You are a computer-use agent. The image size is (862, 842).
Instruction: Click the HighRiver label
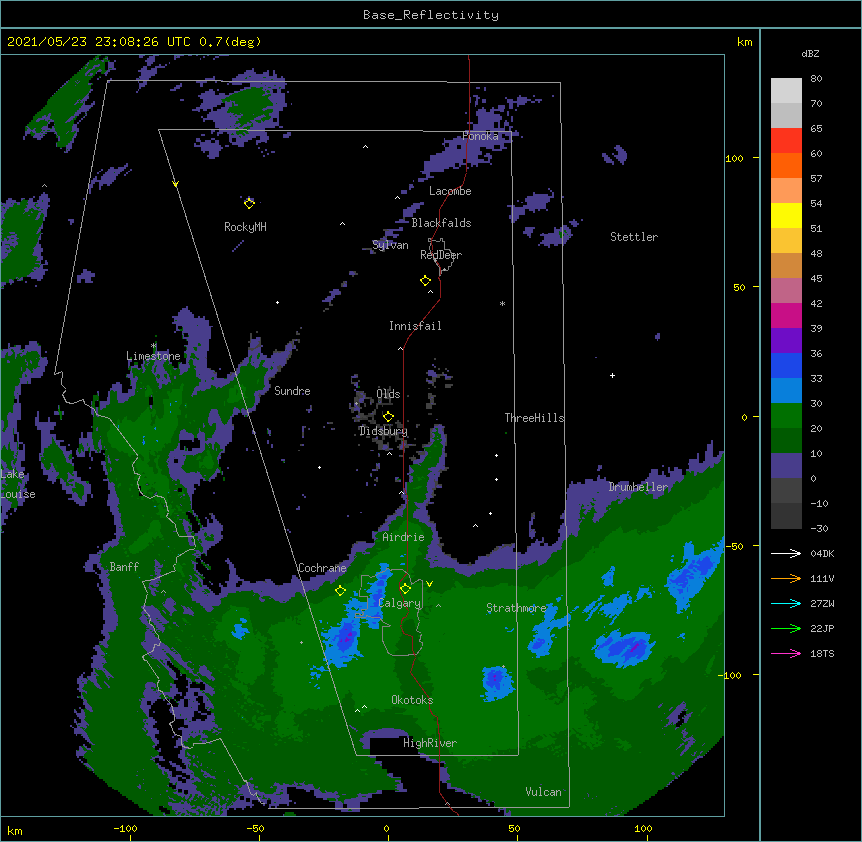(x=430, y=743)
